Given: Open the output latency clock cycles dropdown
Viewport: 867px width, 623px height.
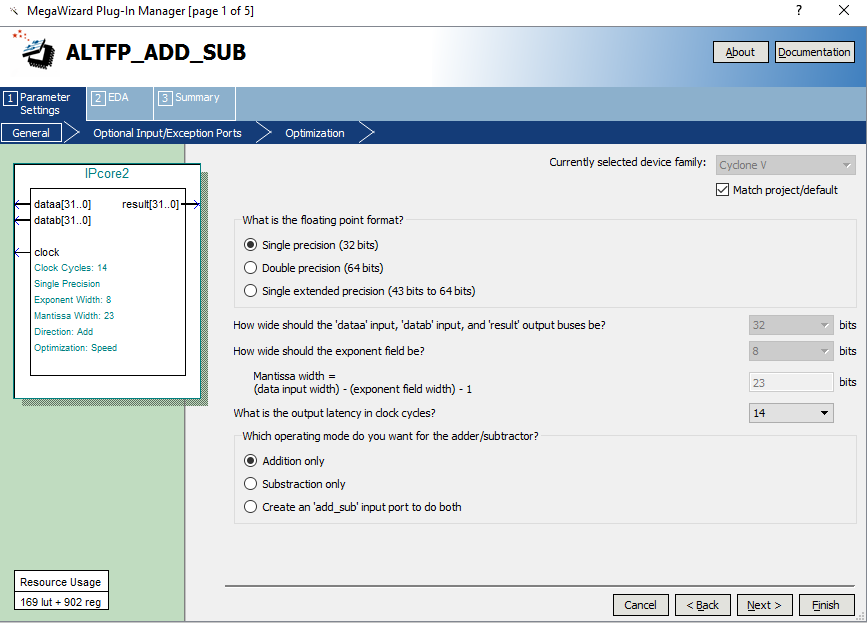Looking at the screenshot, I should click(791, 413).
